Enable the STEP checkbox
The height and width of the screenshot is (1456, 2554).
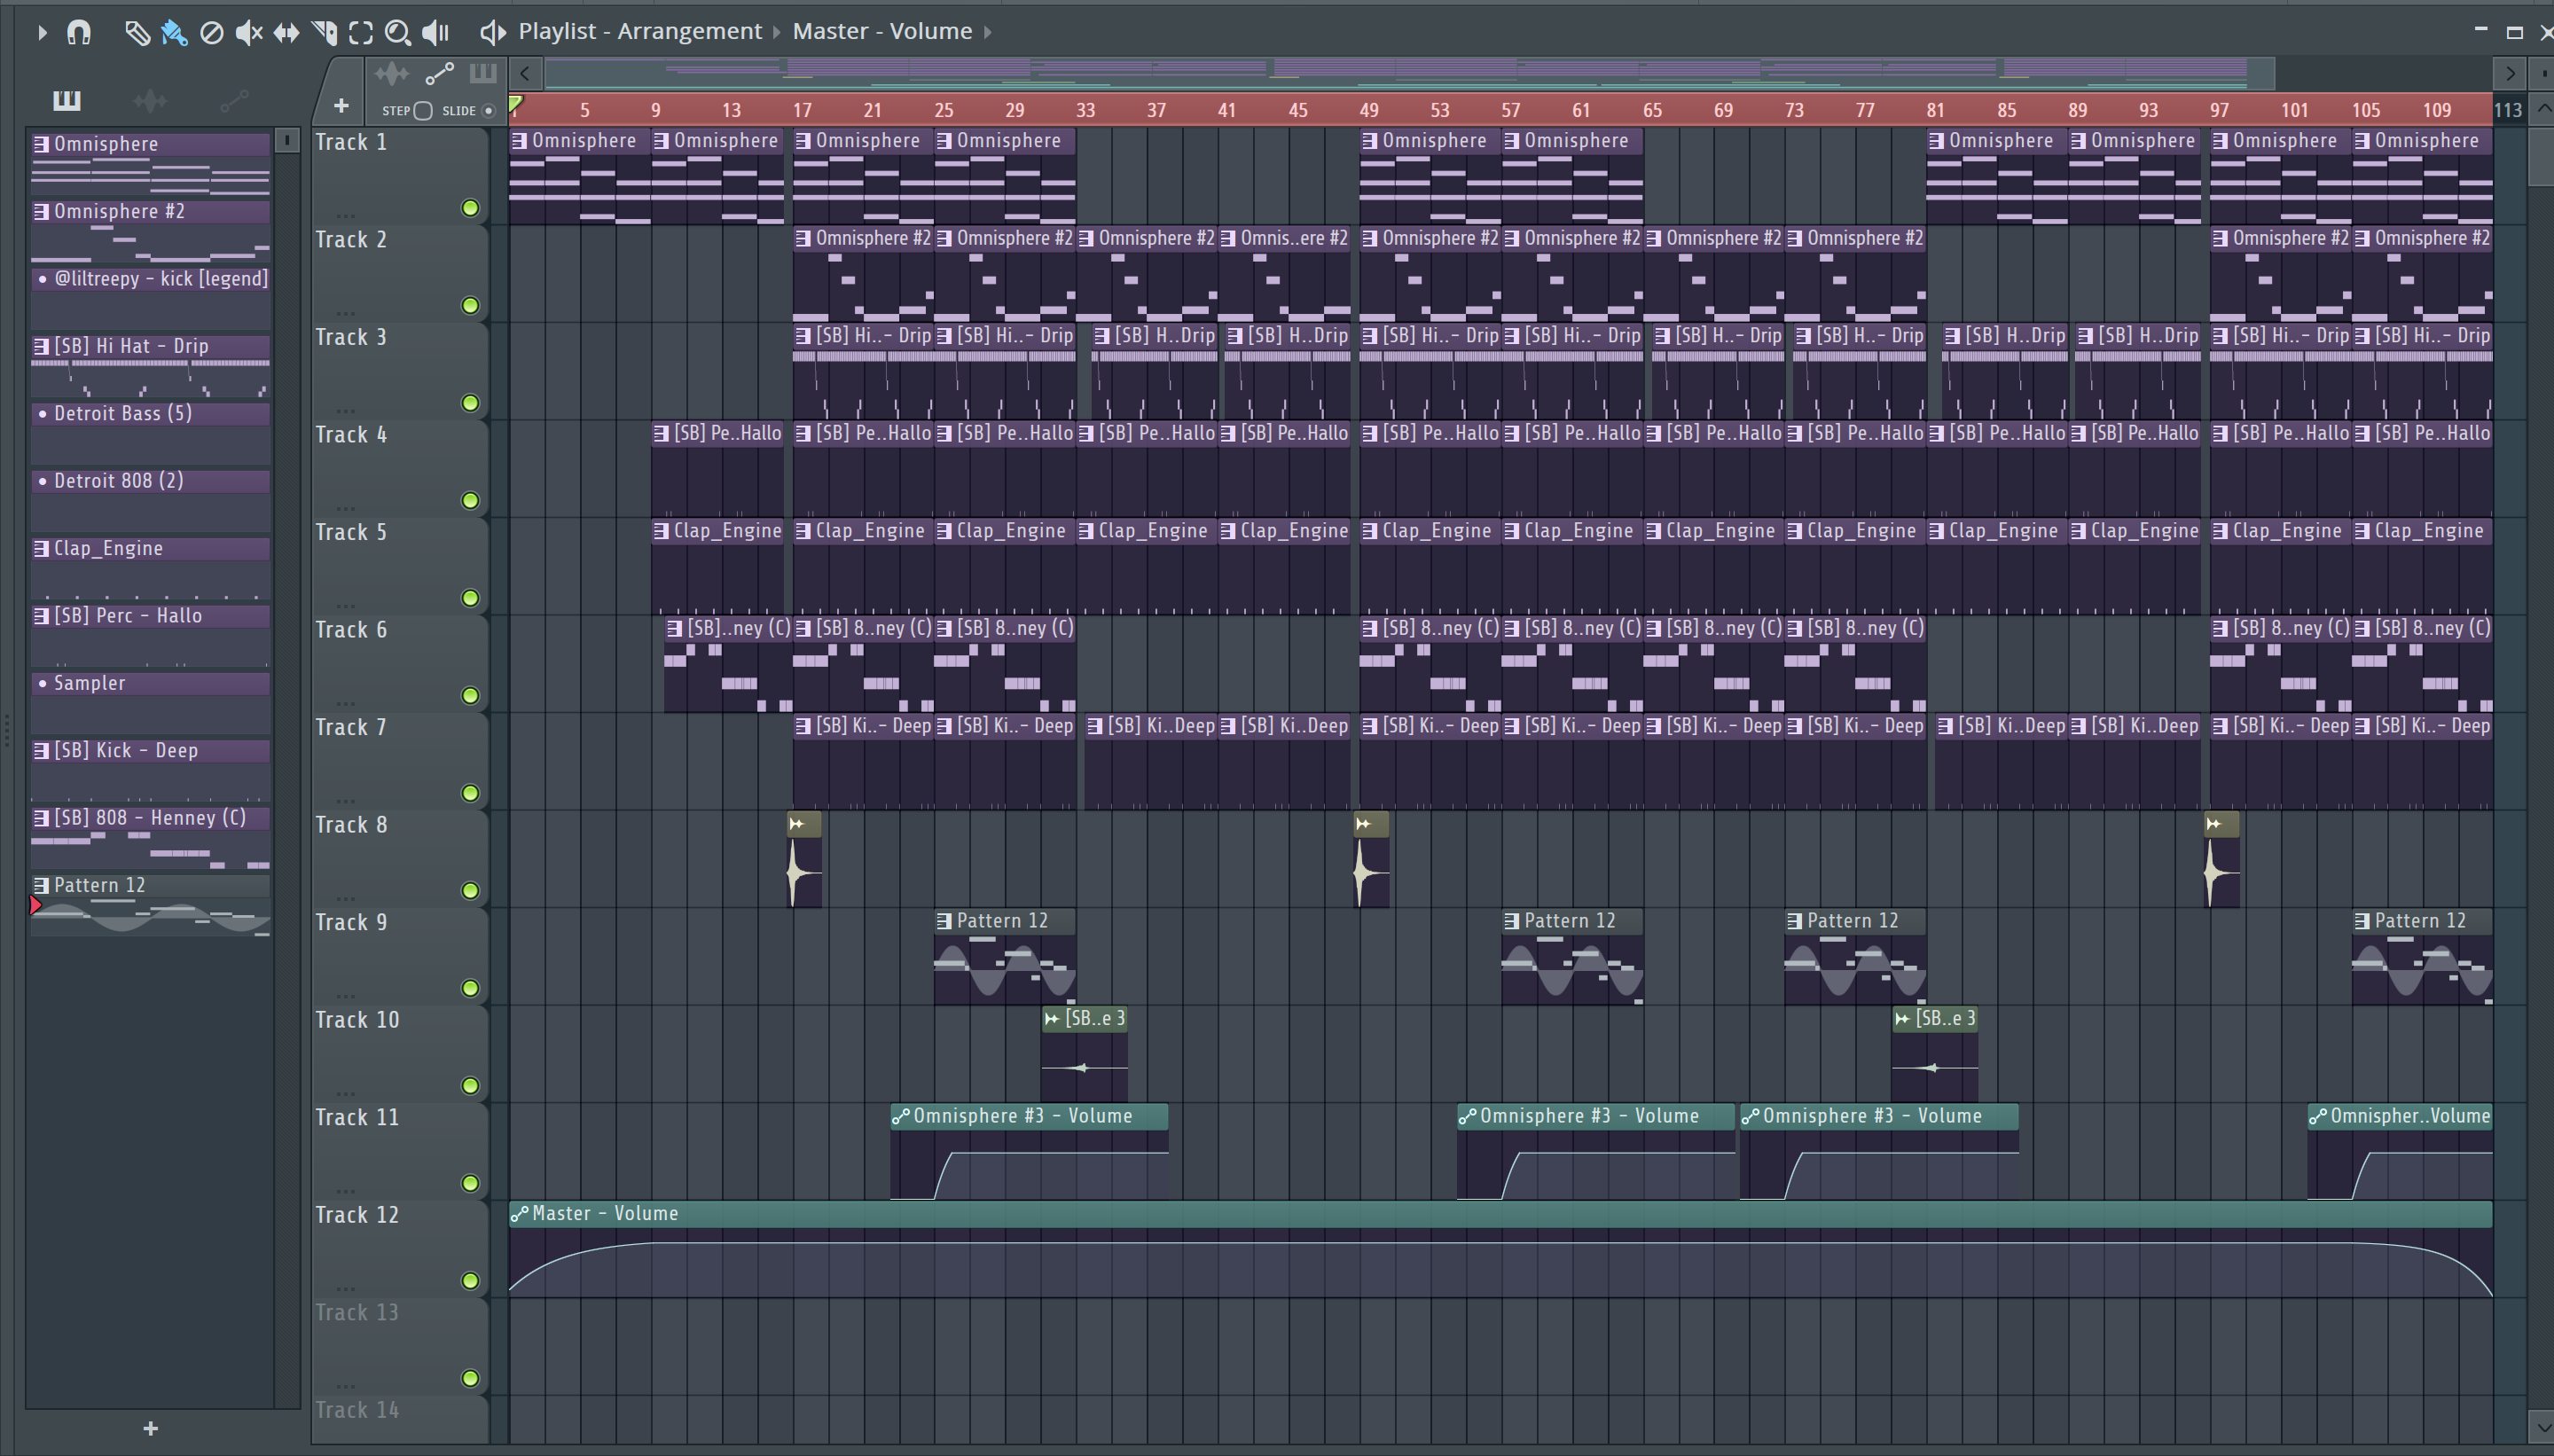point(423,111)
